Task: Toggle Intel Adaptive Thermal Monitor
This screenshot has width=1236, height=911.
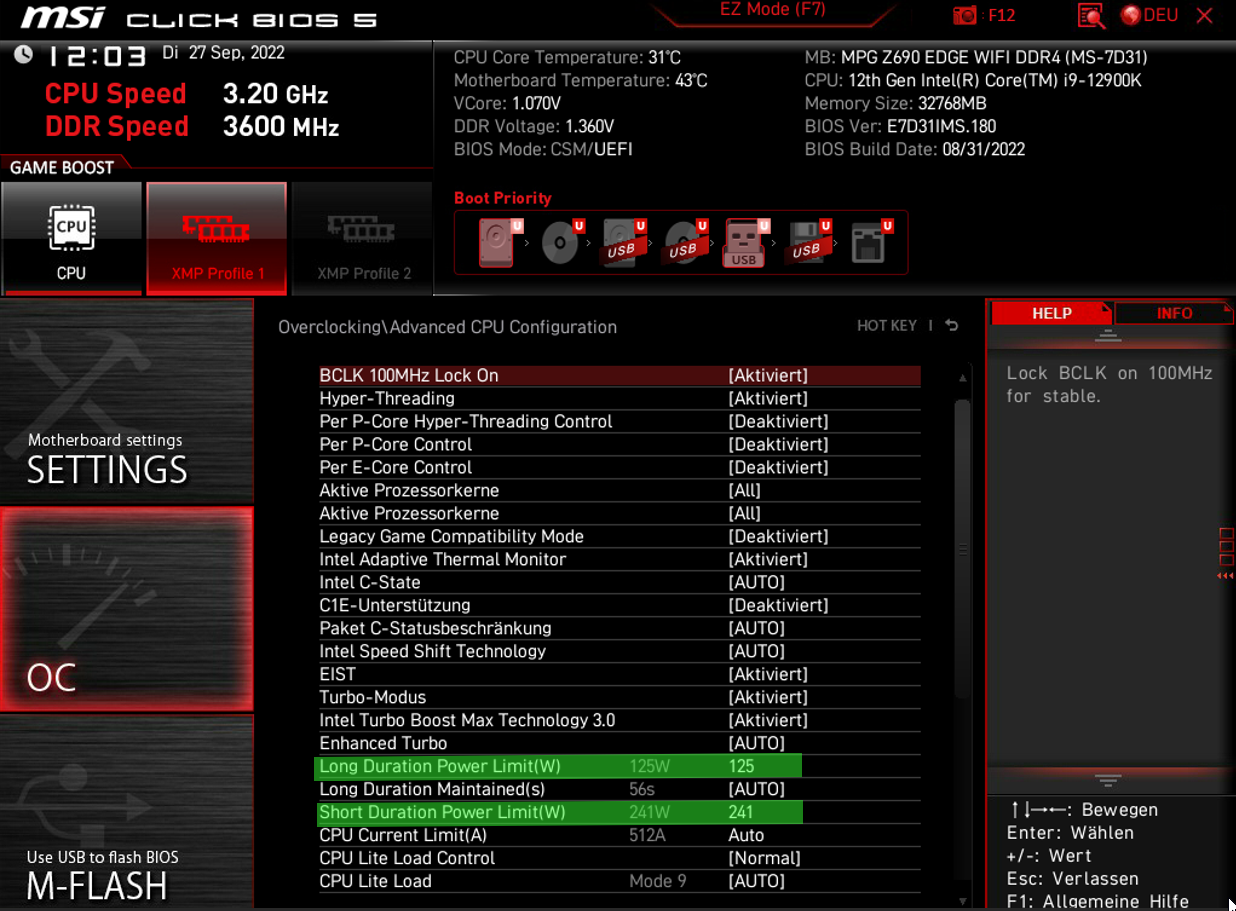Action: (x=619, y=560)
